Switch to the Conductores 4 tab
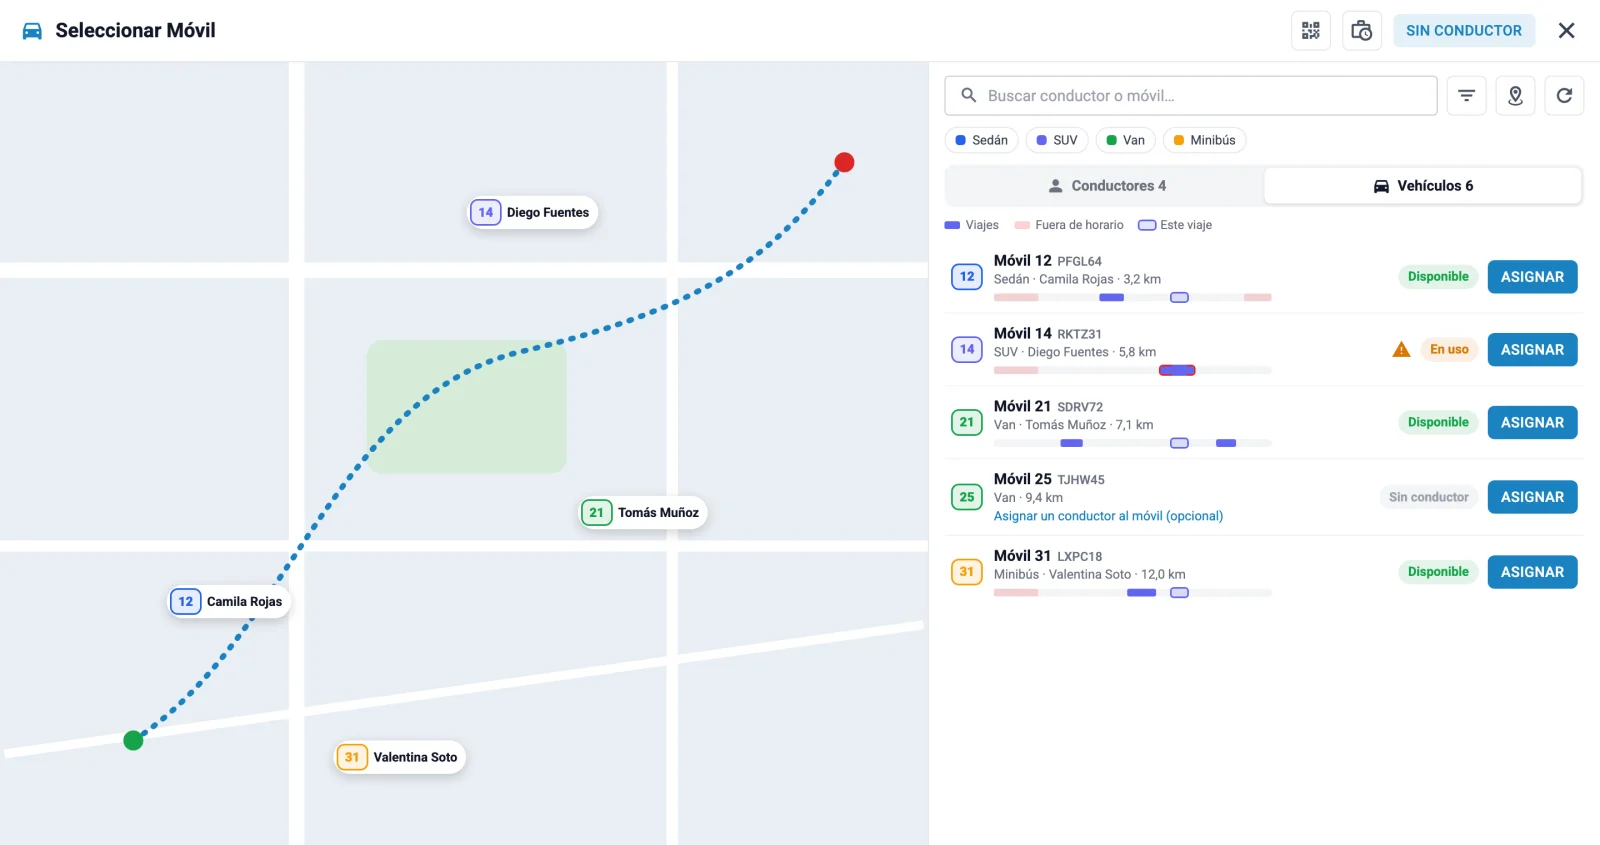This screenshot has width=1600, height=845. coord(1106,186)
